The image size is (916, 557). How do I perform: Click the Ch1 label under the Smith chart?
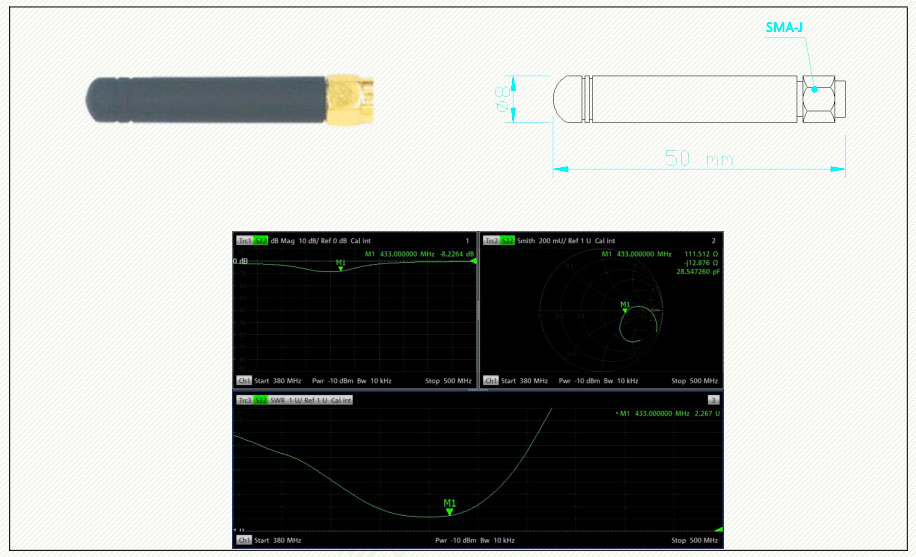tap(490, 381)
